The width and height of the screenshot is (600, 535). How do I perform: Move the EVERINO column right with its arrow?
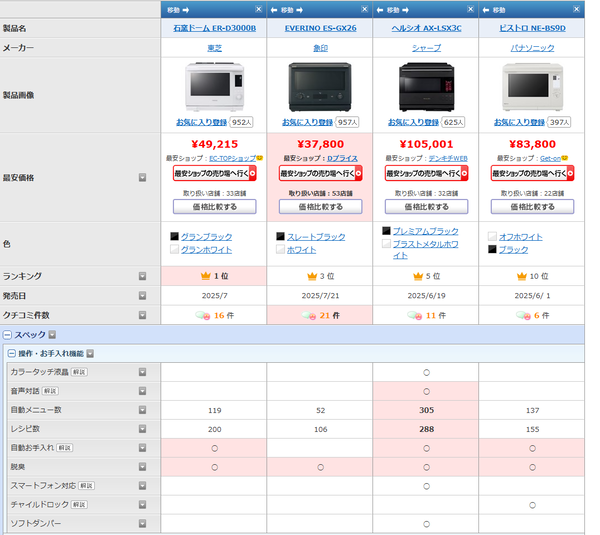point(300,10)
